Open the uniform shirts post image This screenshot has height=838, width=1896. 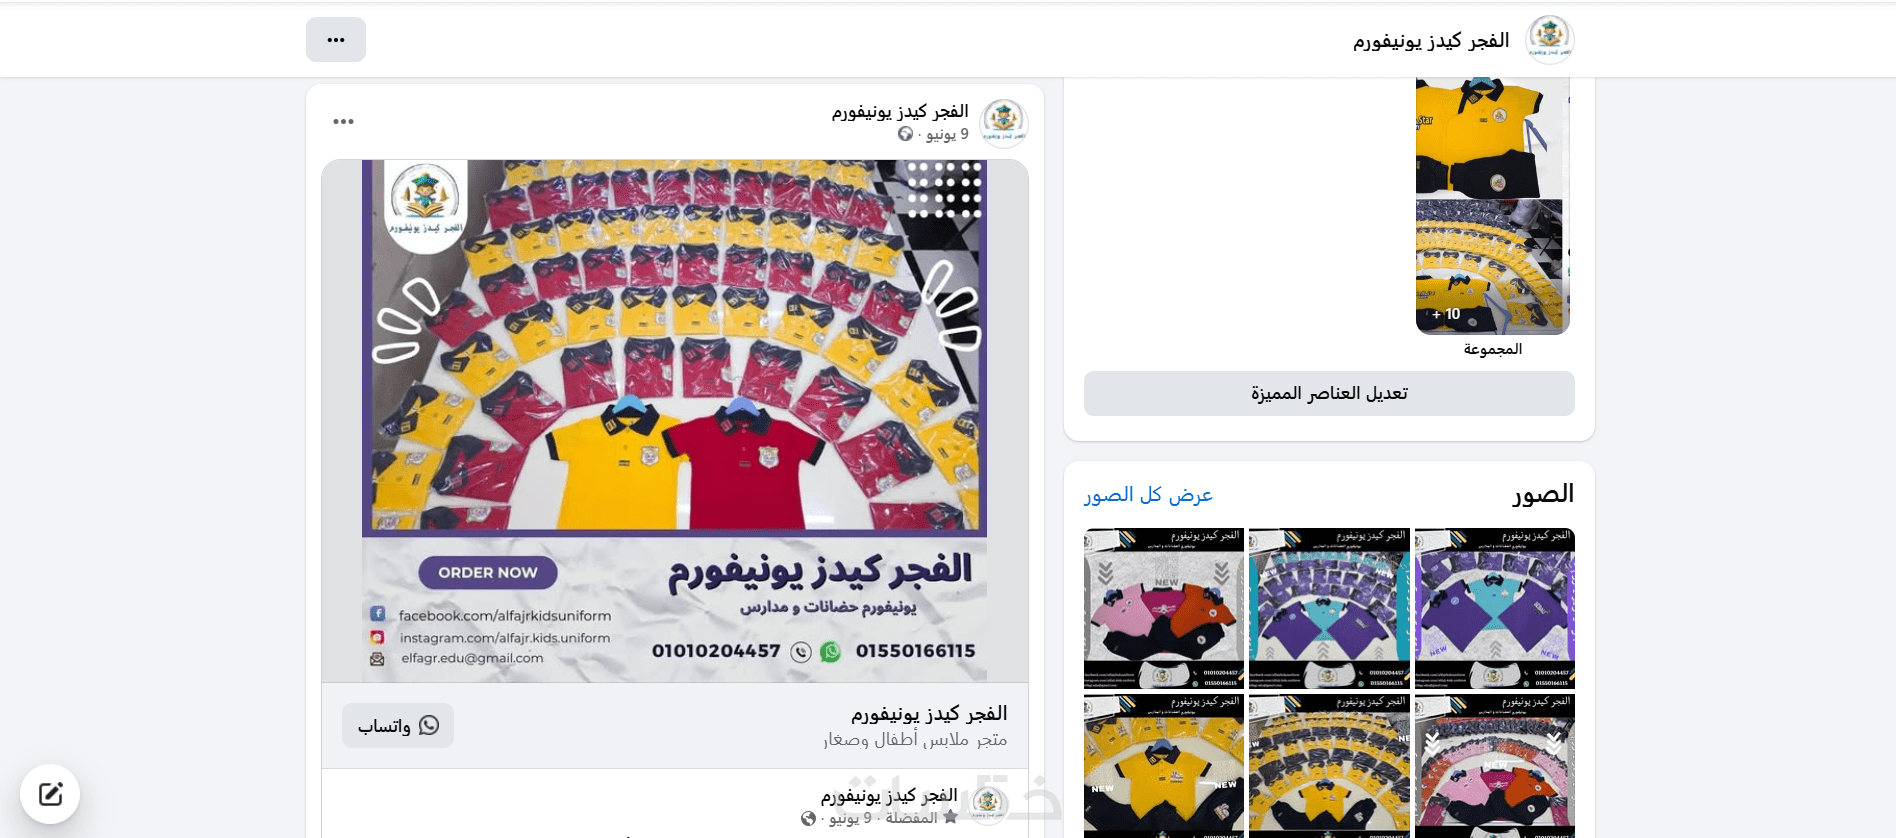(675, 421)
